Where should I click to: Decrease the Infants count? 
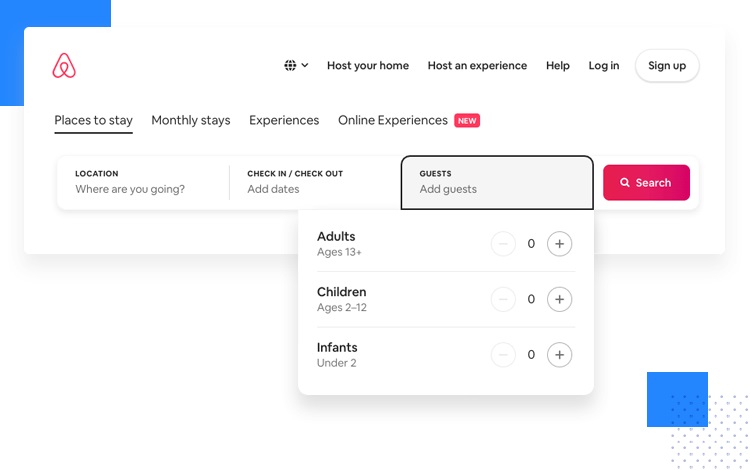(503, 354)
